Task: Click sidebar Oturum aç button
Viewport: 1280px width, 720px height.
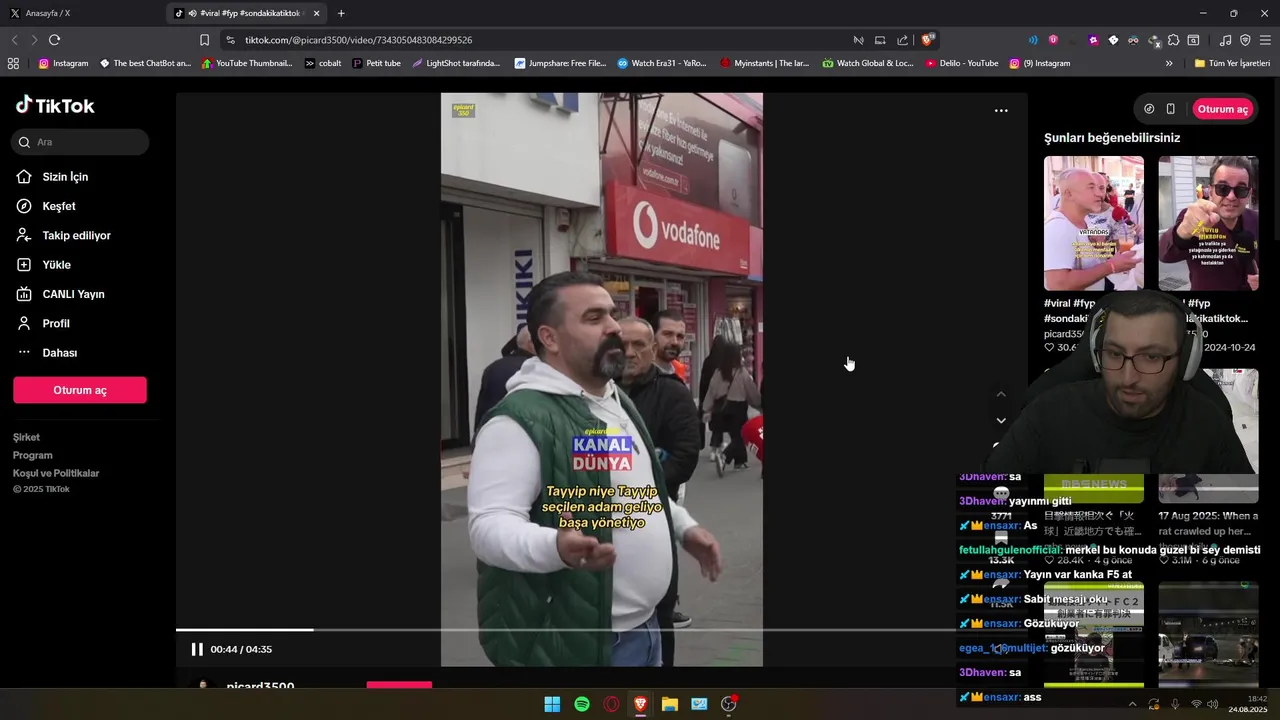Action: (80, 390)
